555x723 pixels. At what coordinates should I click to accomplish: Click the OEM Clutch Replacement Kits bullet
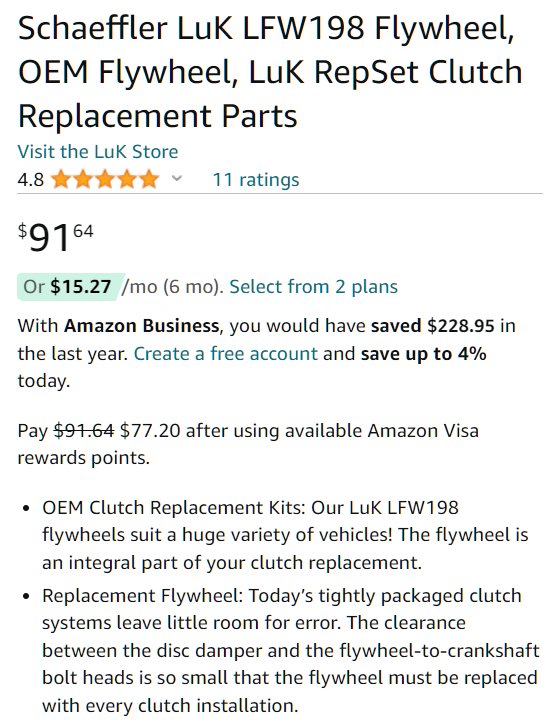[x=285, y=535]
